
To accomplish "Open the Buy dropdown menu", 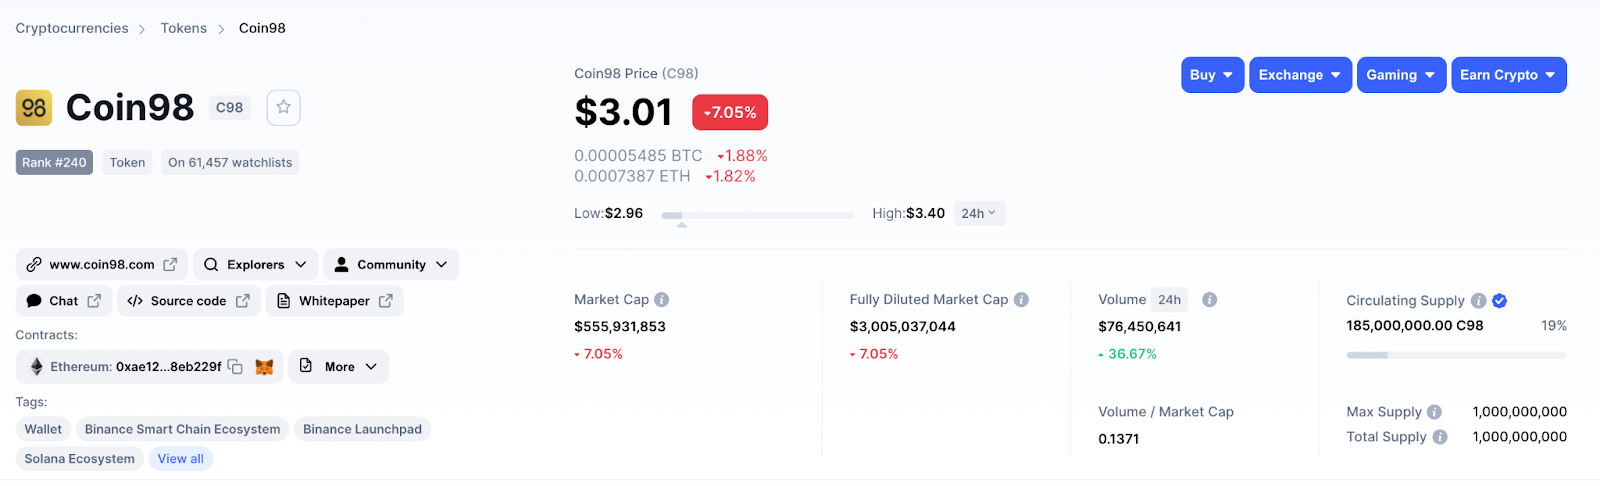I will pos(1212,75).
